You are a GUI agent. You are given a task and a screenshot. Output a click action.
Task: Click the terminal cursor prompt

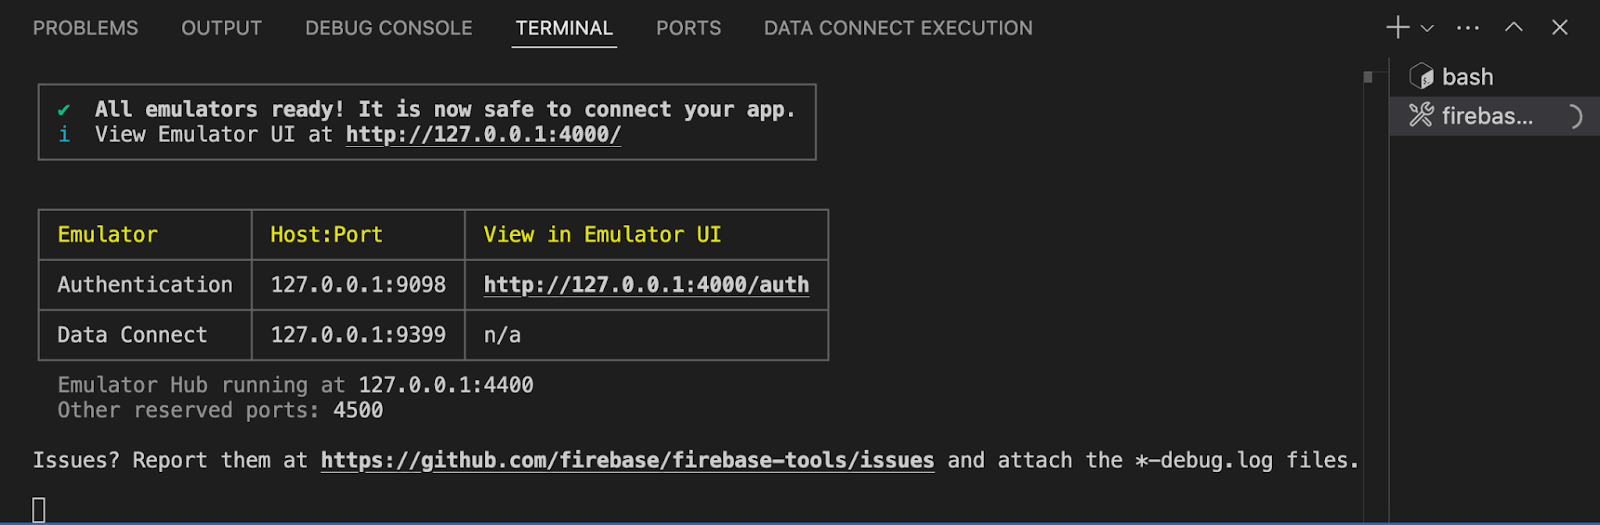click(39, 510)
